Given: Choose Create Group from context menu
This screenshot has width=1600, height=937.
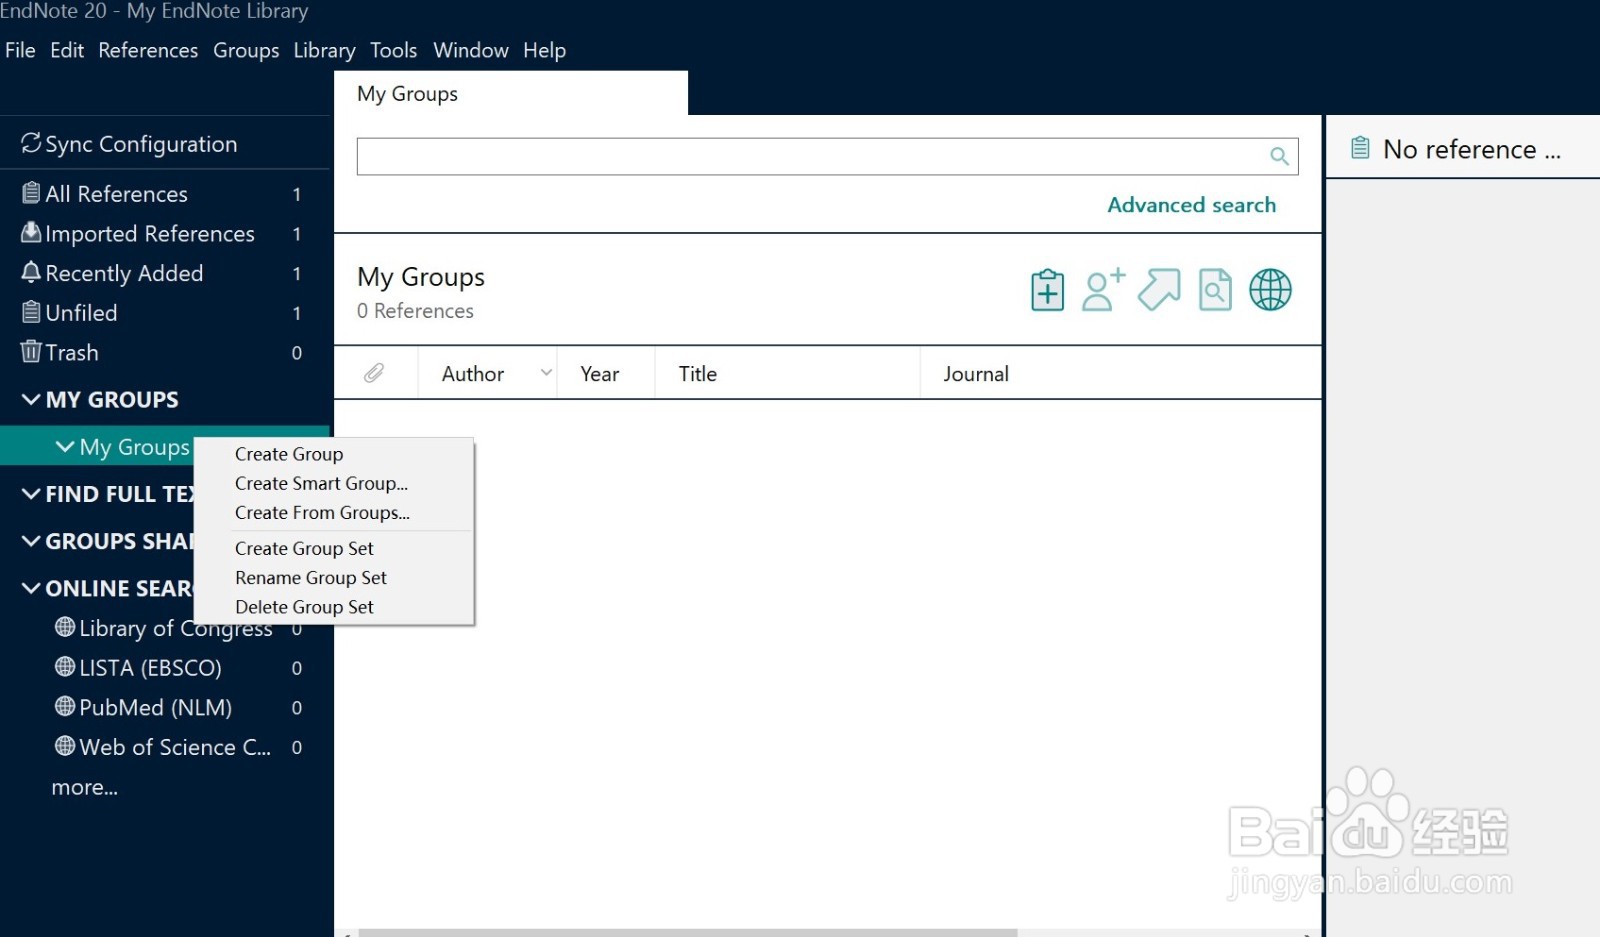Looking at the screenshot, I should coord(333,454).
